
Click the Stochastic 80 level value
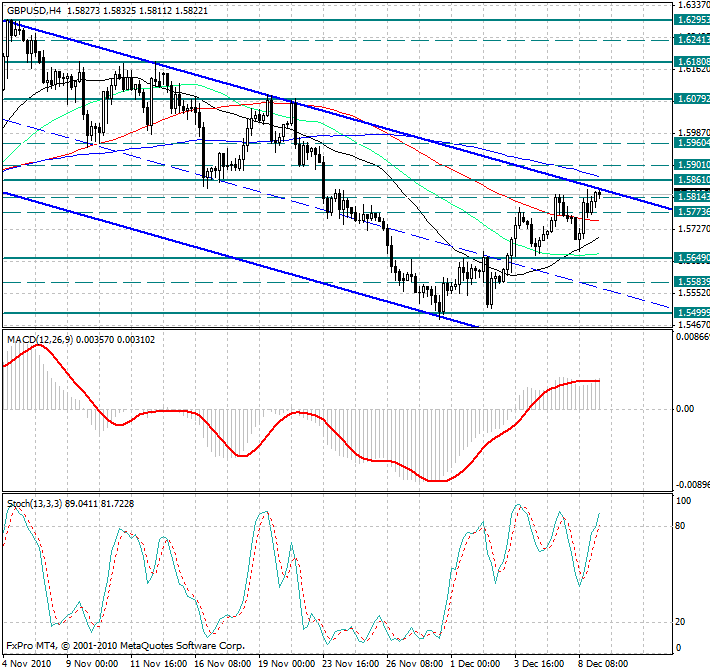680,526
